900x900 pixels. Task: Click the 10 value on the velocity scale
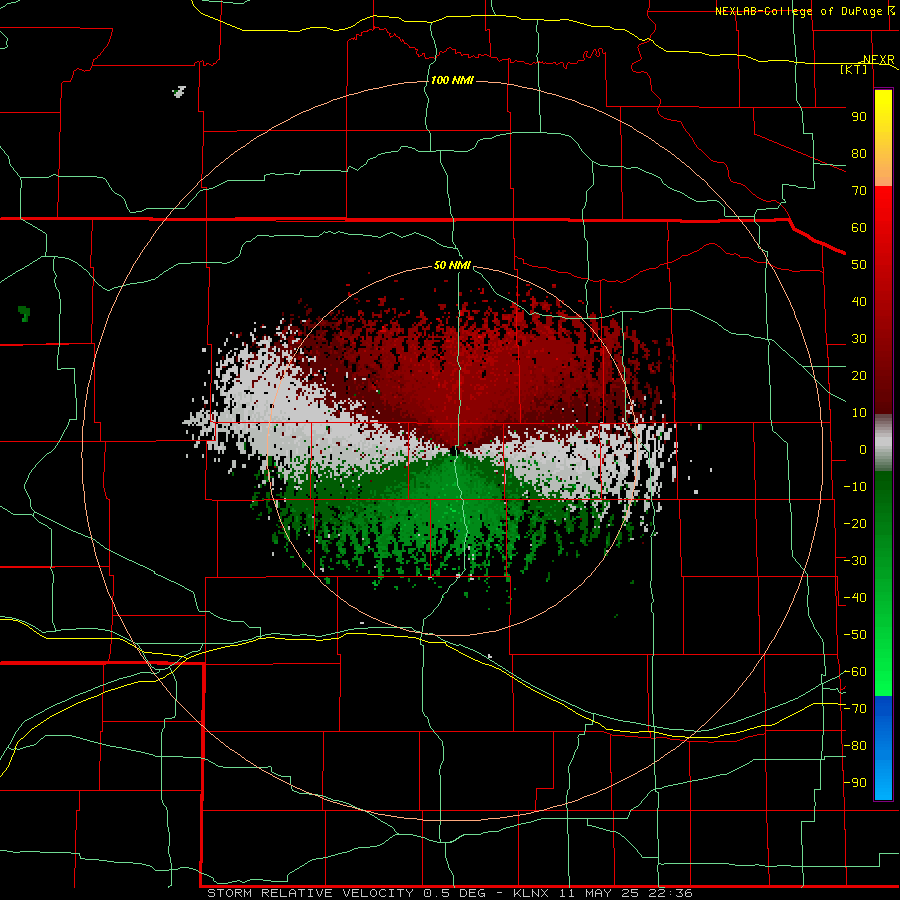[859, 413]
